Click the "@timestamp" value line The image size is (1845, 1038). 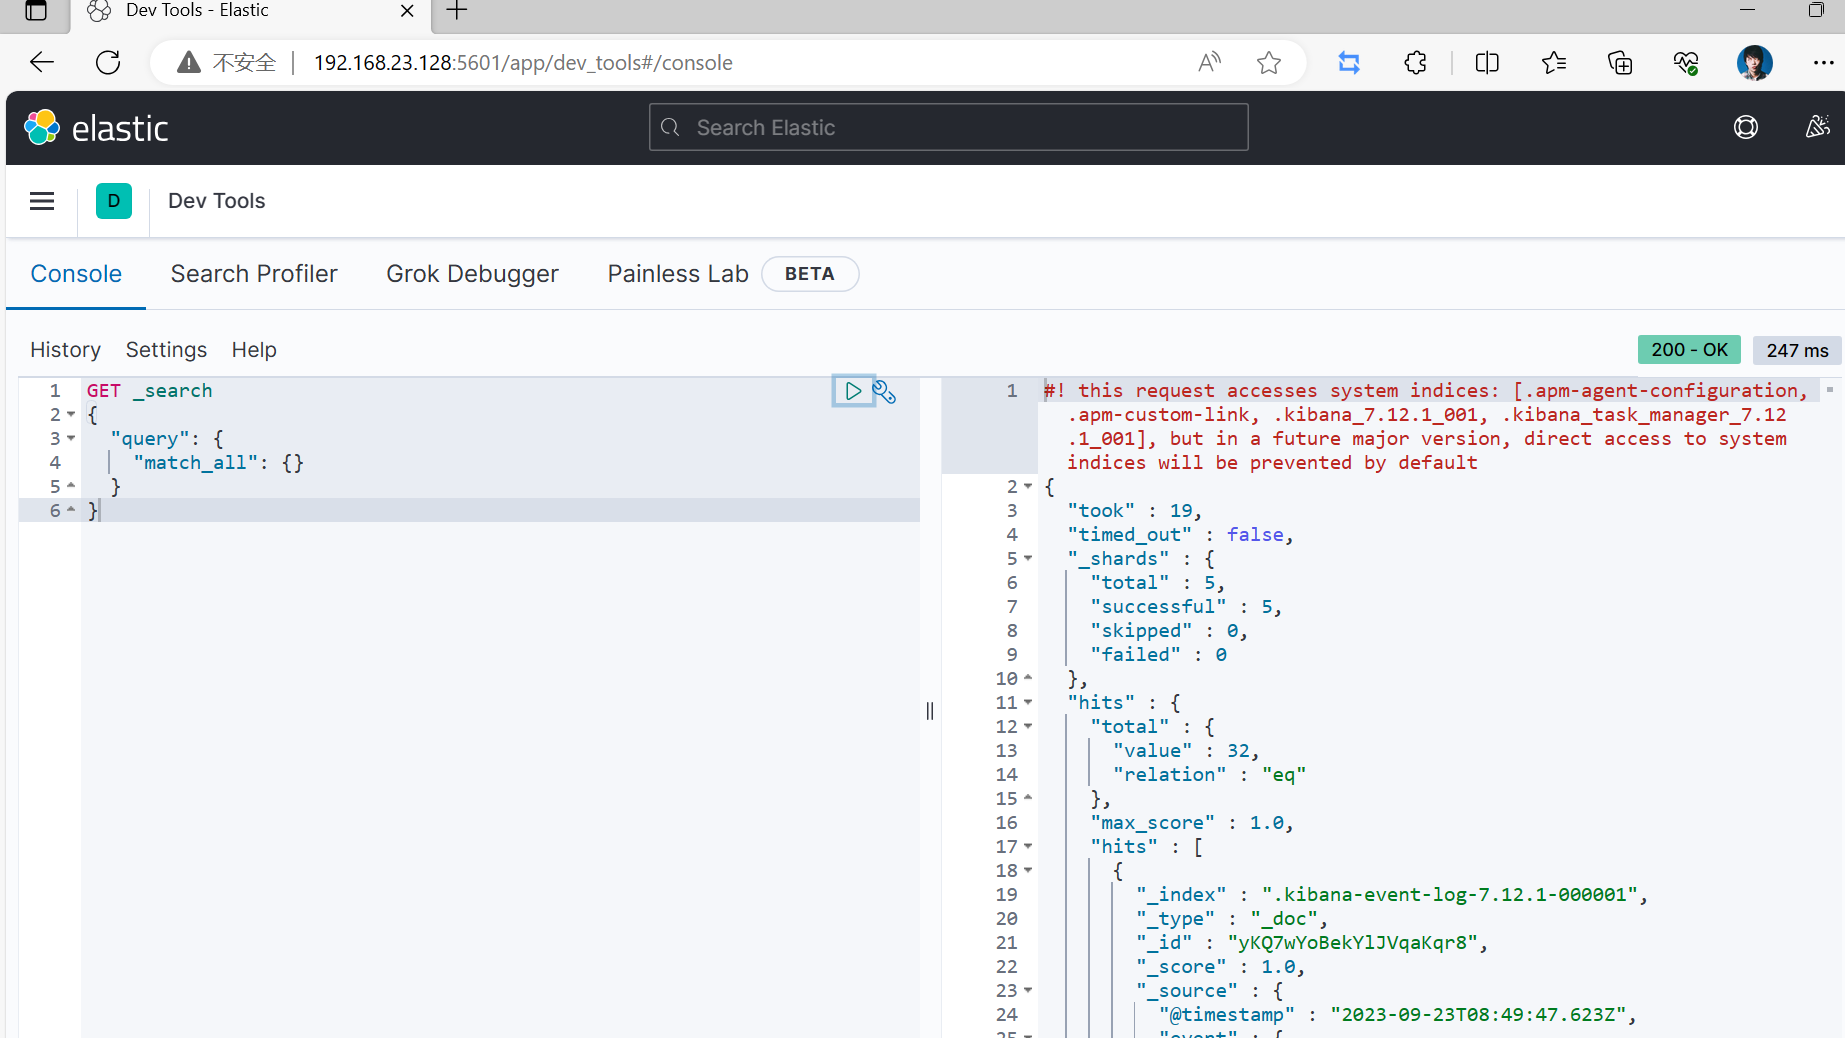(1398, 1015)
